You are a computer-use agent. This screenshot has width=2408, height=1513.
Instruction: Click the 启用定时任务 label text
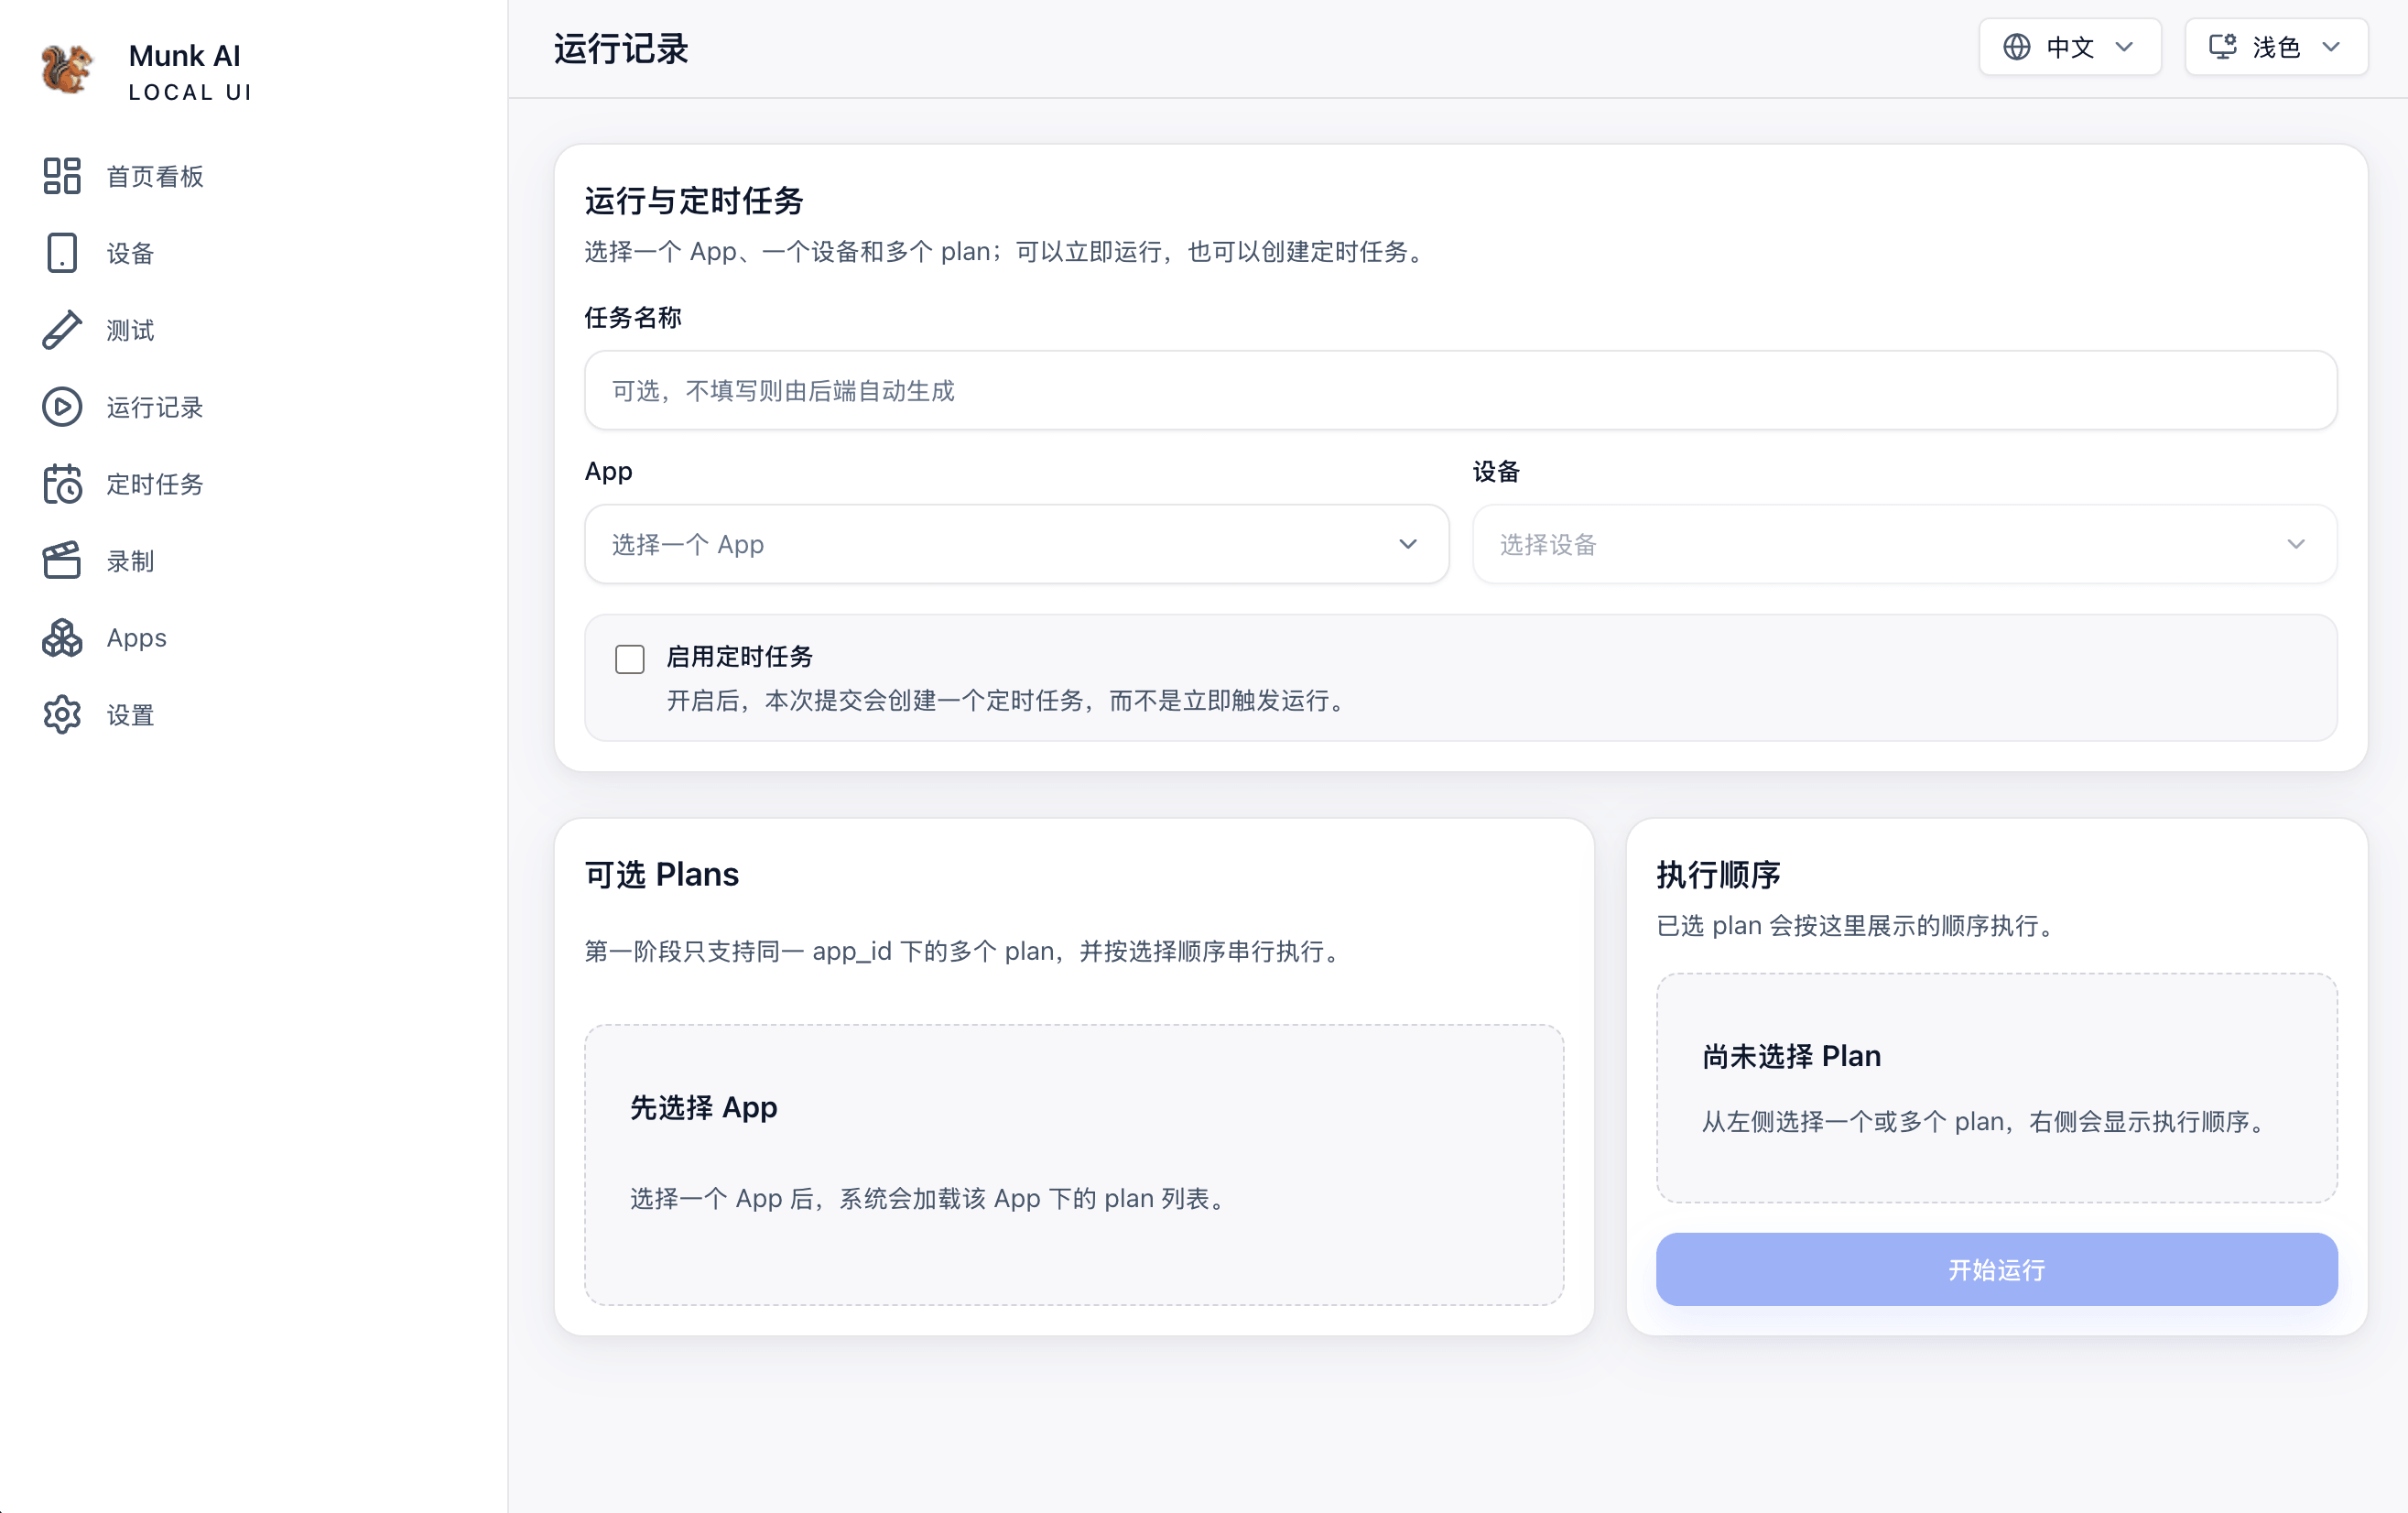point(740,657)
